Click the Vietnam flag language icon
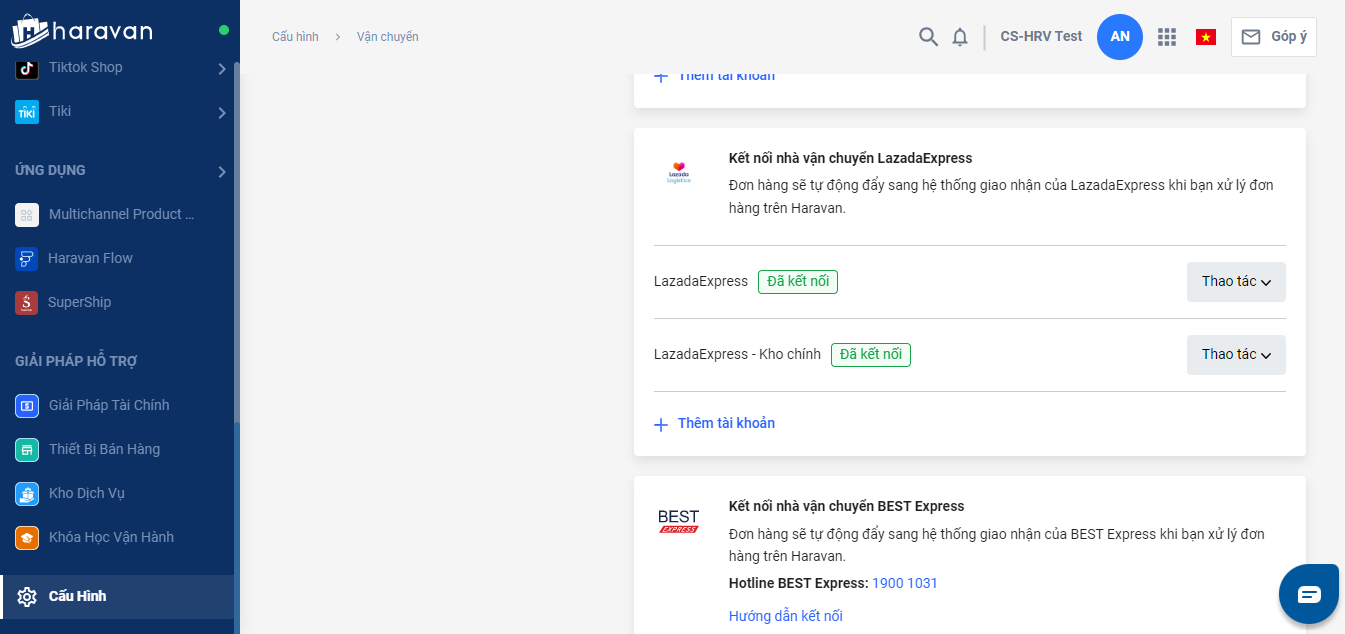1345x634 pixels. click(x=1206, y=37)
